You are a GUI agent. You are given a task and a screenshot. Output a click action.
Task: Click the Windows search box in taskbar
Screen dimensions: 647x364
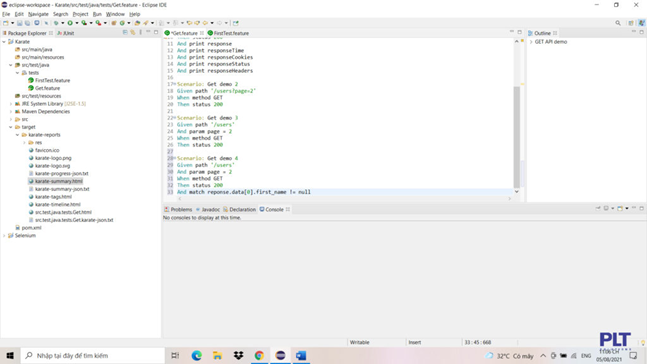pos(93,355)
